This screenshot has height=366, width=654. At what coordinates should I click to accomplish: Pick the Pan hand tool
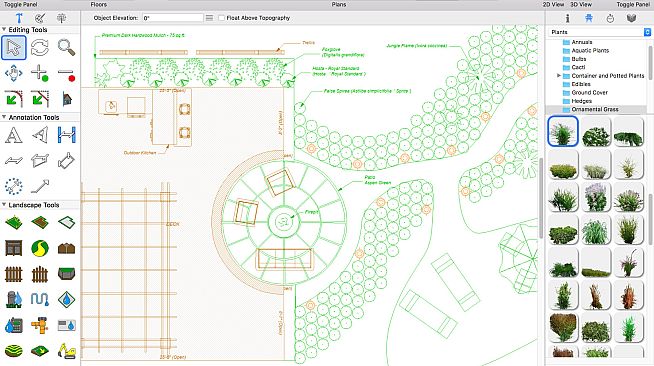14,73
